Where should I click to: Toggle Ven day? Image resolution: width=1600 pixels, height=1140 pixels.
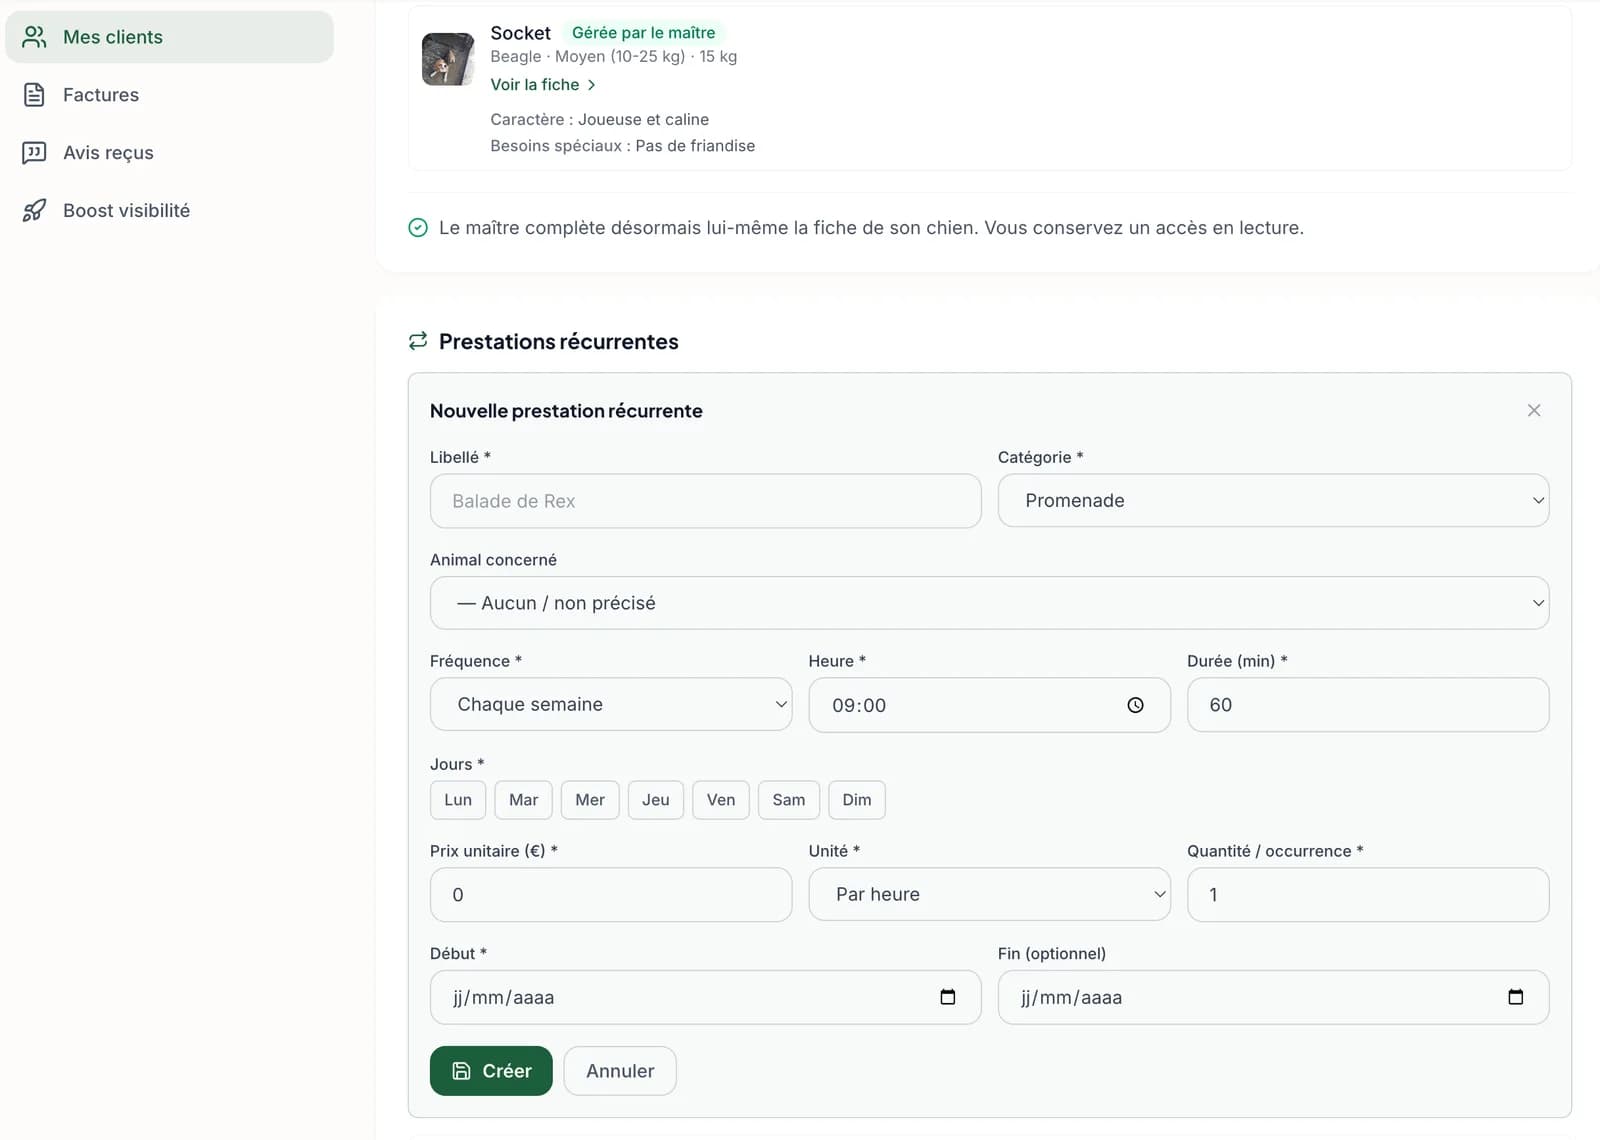pyautogui.click(x=721, y=800)
